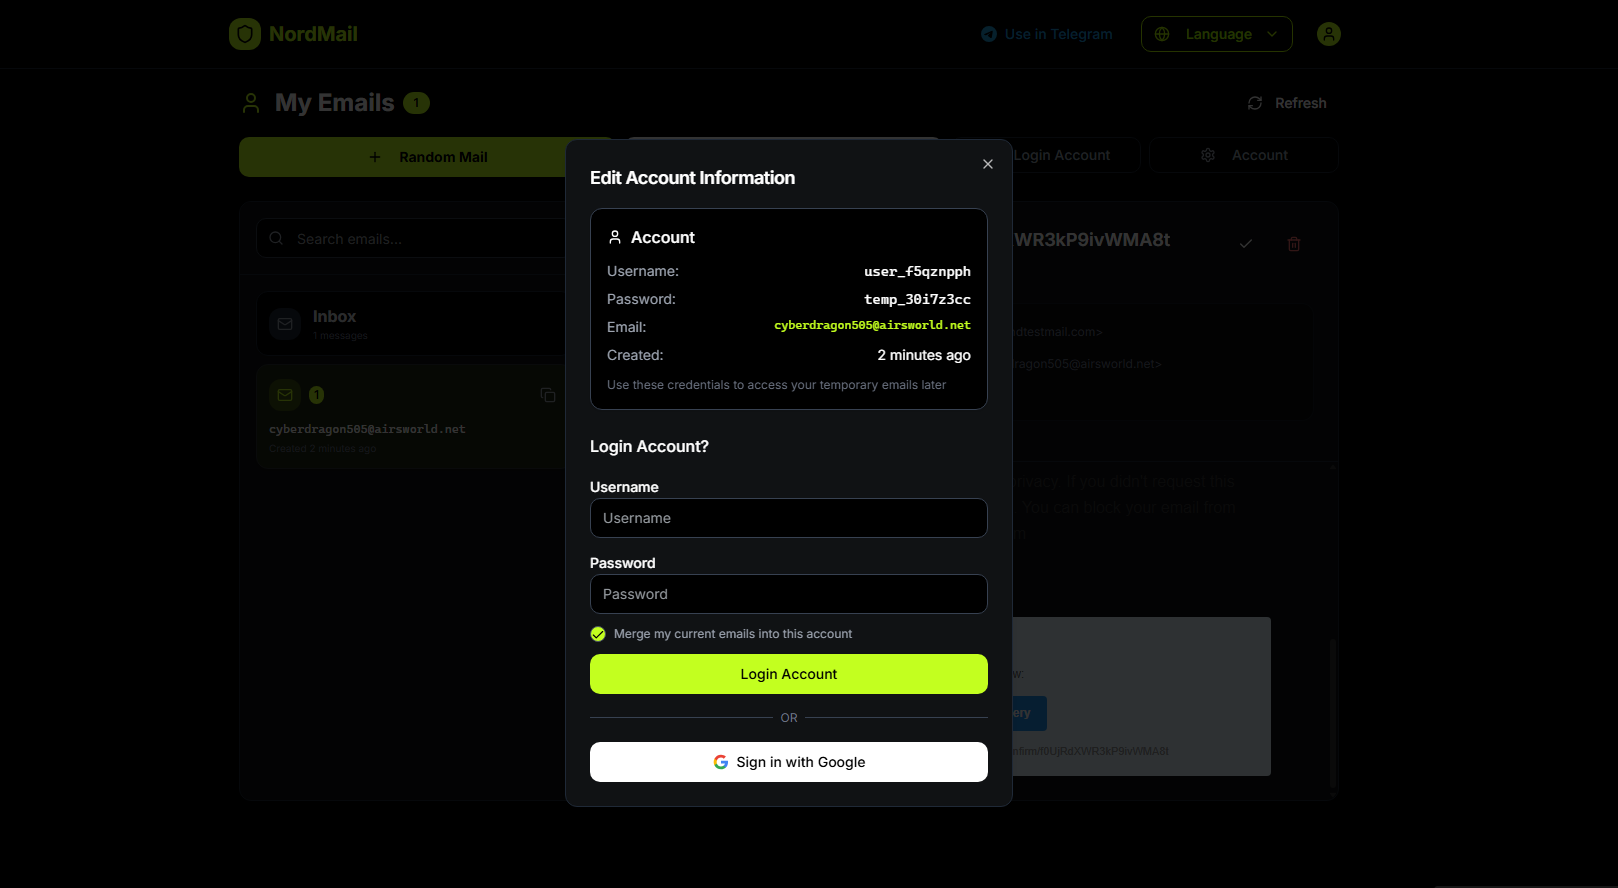
Task: Click the checkmark icon beside email subject
Action: (x=1246, y=243)
